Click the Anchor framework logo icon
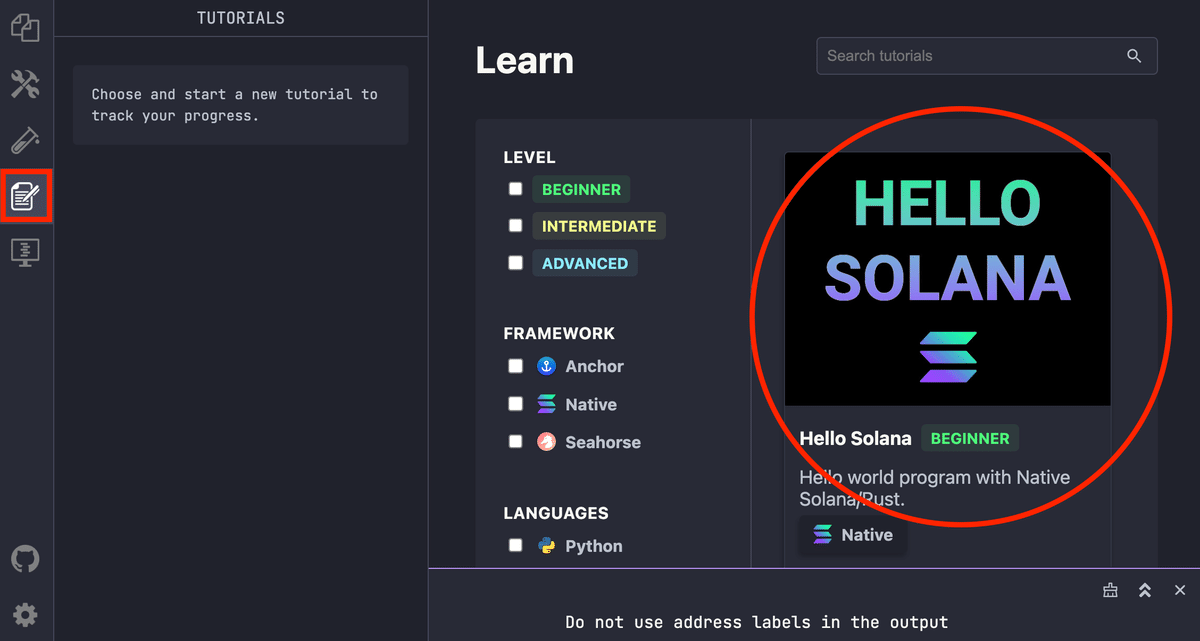 tap(546, 366)
